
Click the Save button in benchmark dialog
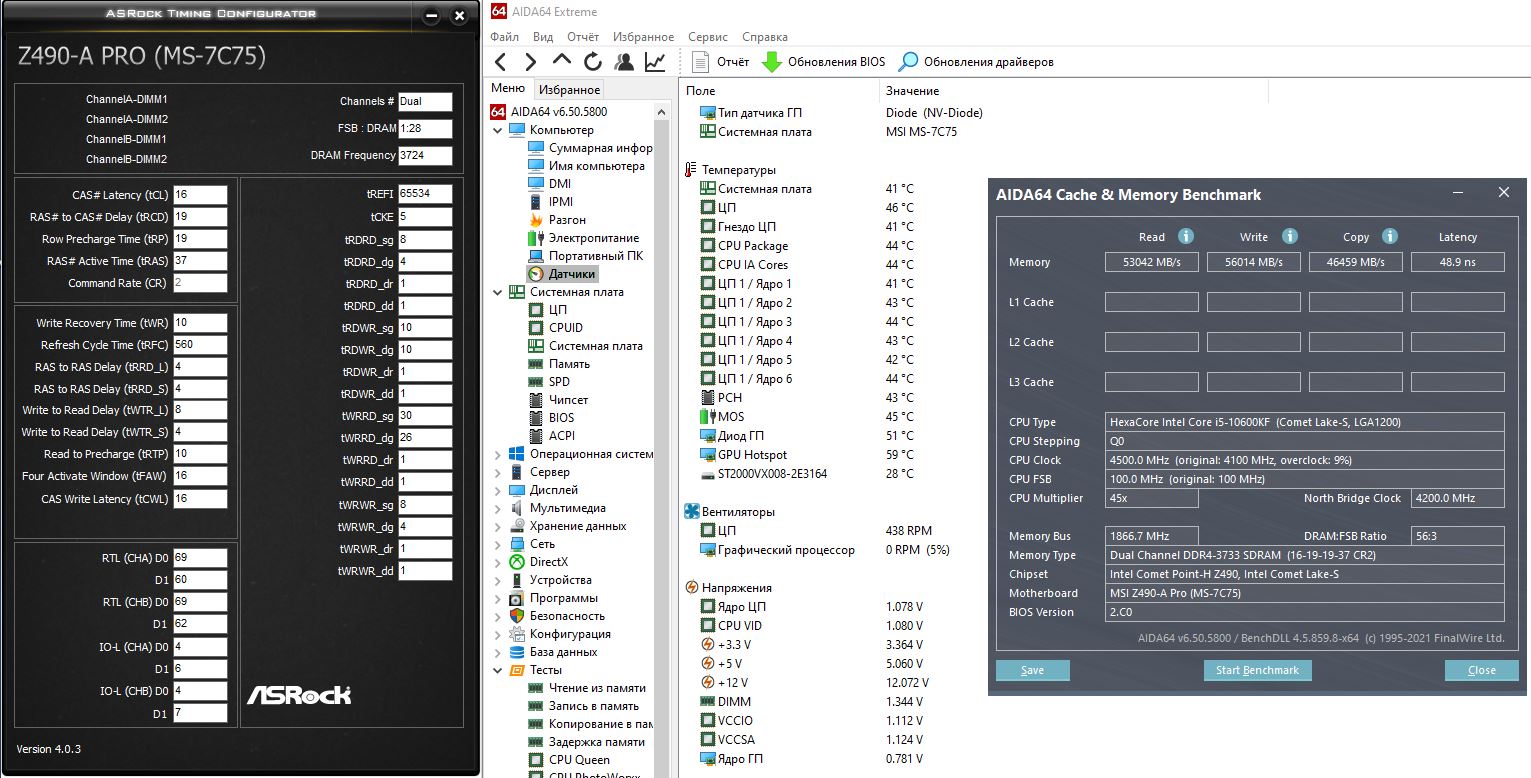pos(1033,670)
